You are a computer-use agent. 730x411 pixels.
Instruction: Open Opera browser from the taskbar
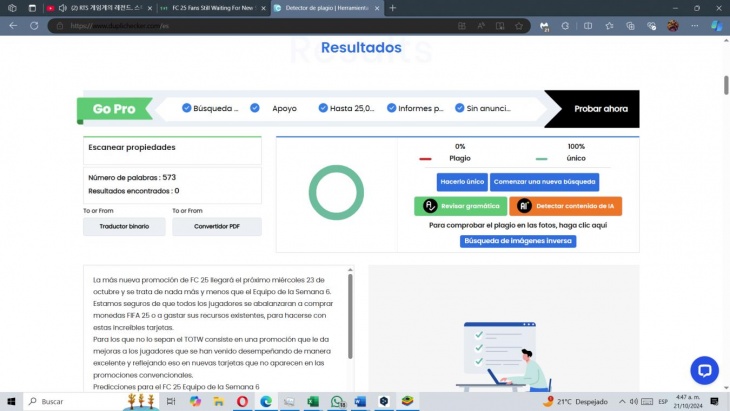coord(242,401)
